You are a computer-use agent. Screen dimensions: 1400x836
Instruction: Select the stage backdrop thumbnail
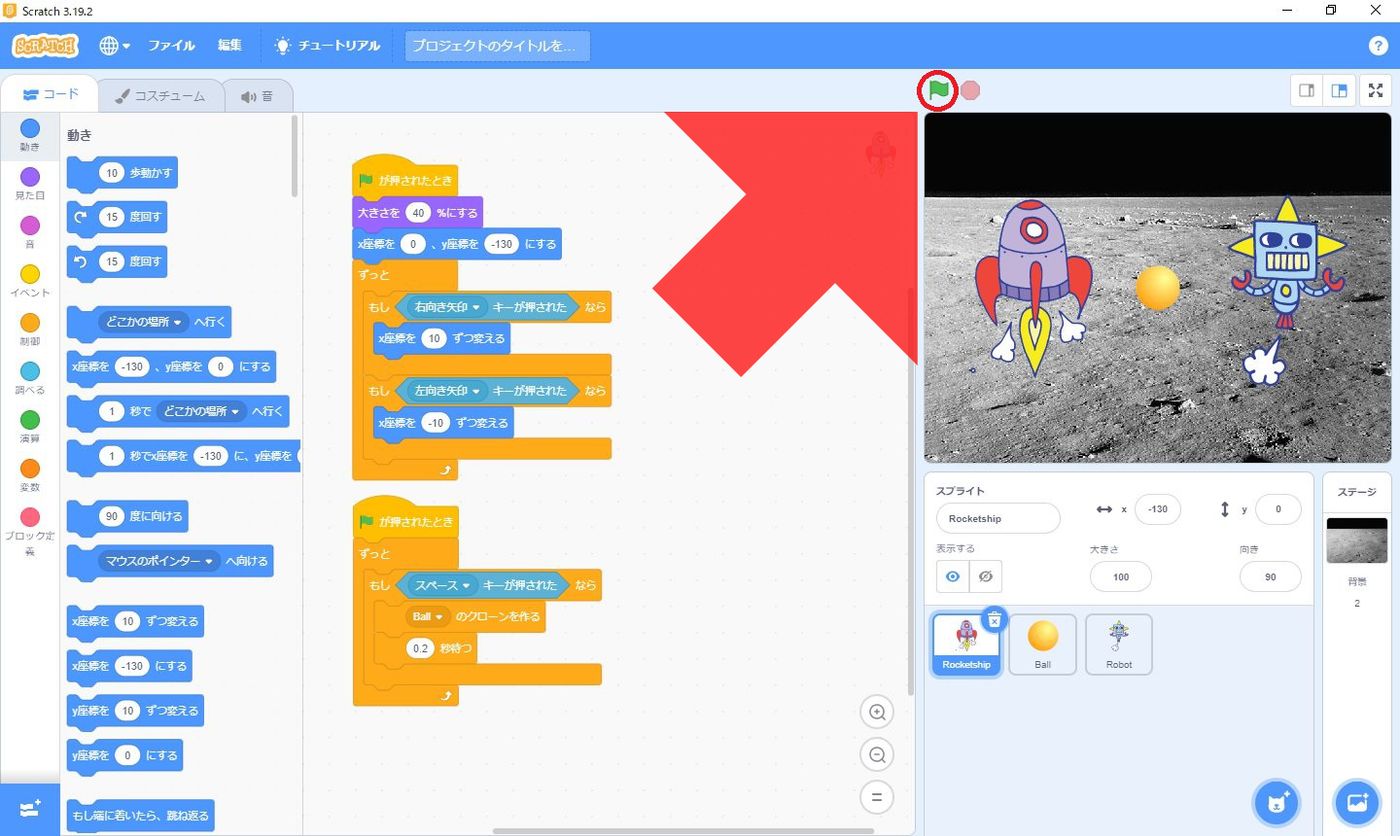(1357, 540)
